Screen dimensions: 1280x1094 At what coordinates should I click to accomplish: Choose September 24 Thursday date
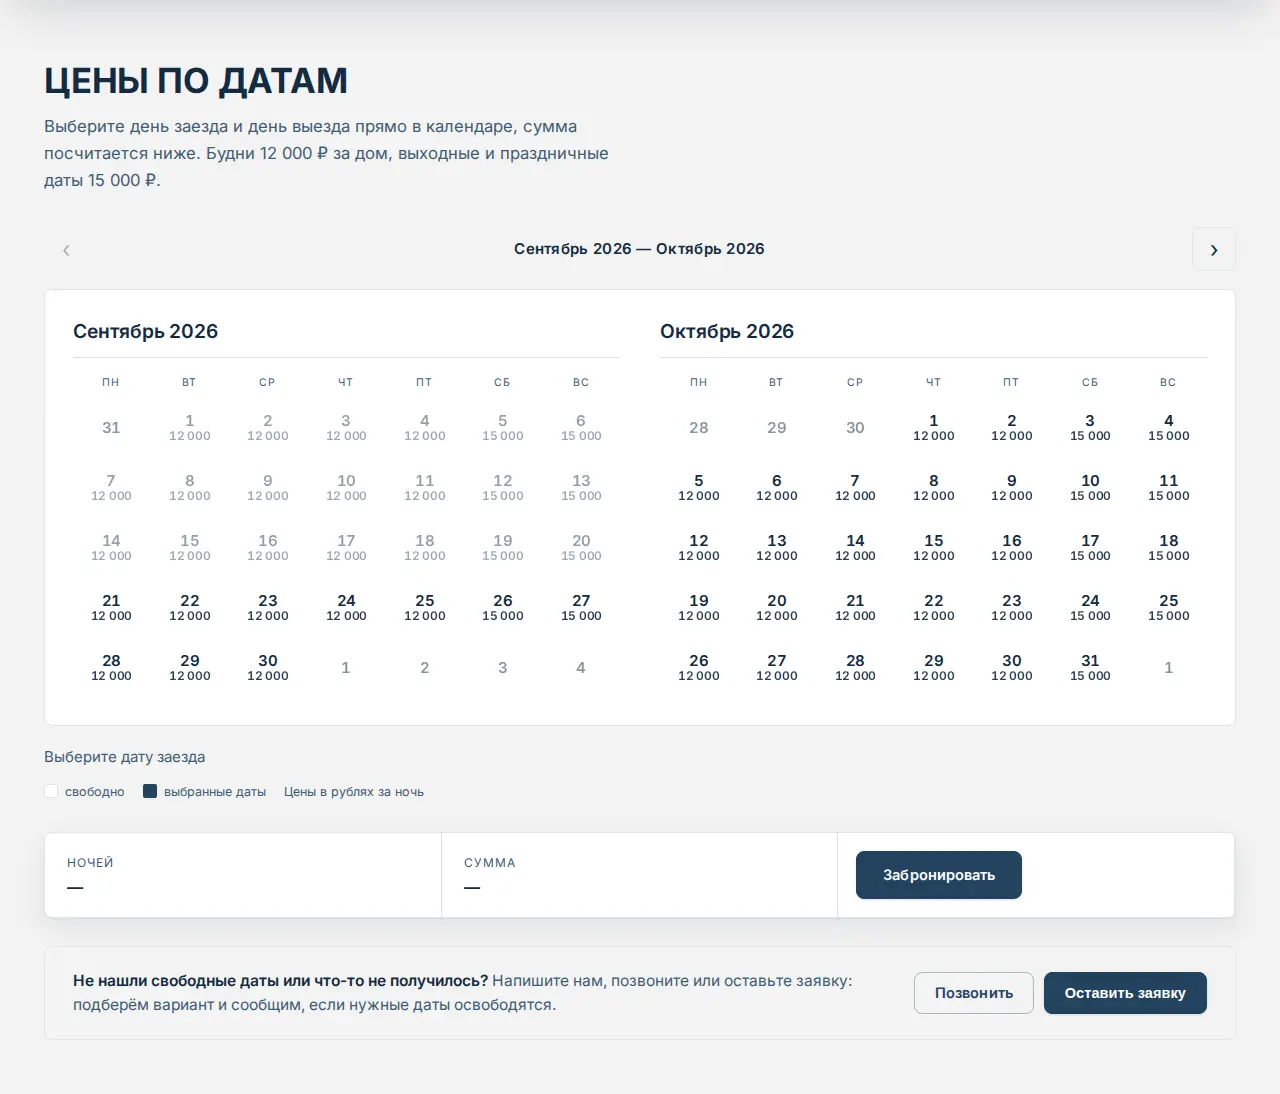[346, 607]
